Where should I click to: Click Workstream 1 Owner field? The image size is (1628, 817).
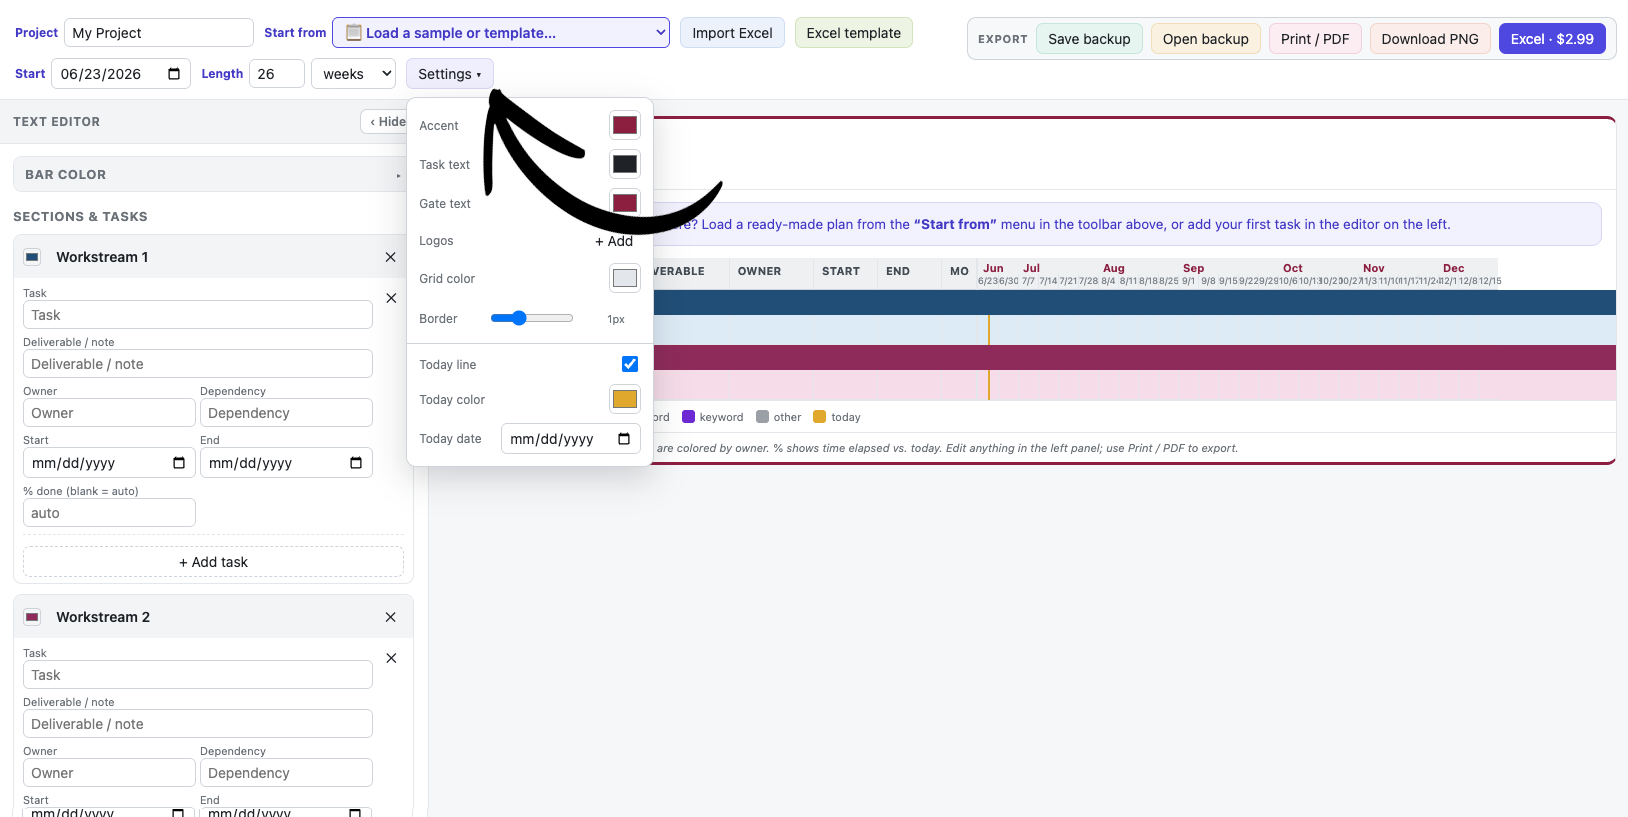(109, 413)
